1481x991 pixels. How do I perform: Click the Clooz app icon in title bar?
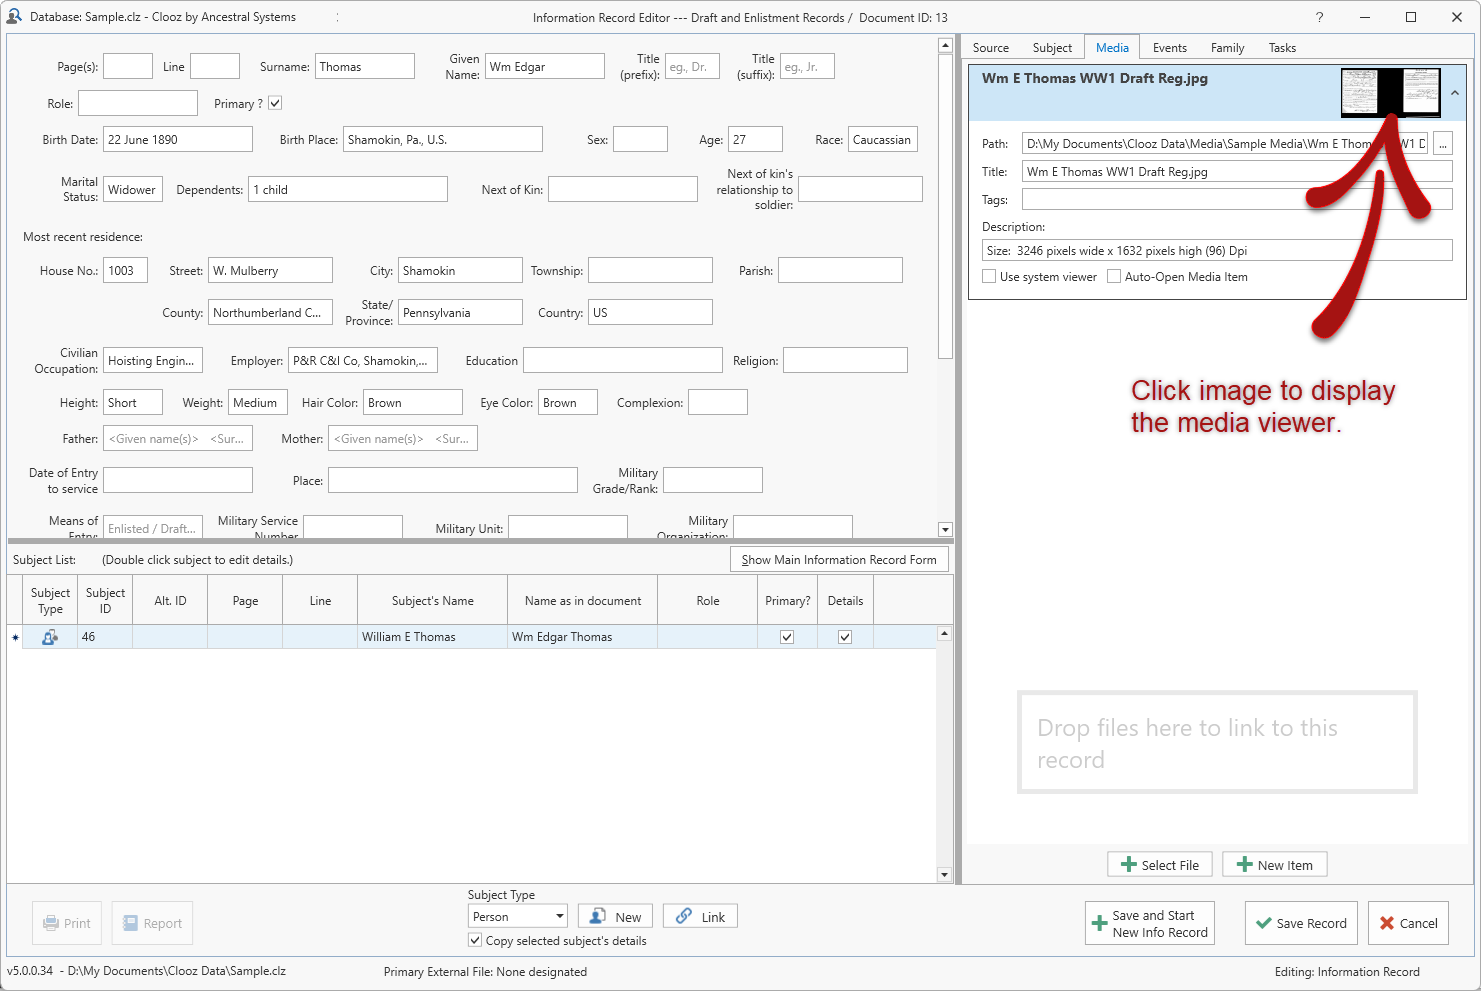14,17
